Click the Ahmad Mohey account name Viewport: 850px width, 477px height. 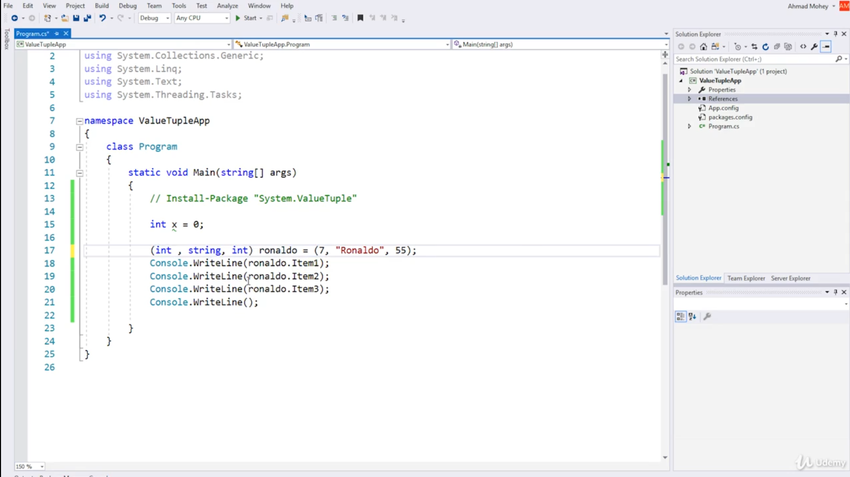point(808,7)
